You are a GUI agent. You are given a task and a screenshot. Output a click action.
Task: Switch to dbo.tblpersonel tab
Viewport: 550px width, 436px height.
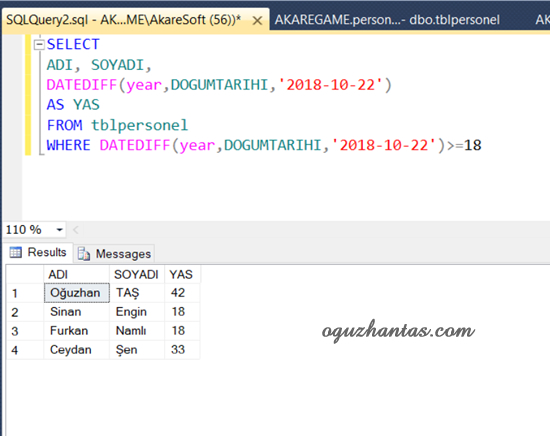point(387,20)
